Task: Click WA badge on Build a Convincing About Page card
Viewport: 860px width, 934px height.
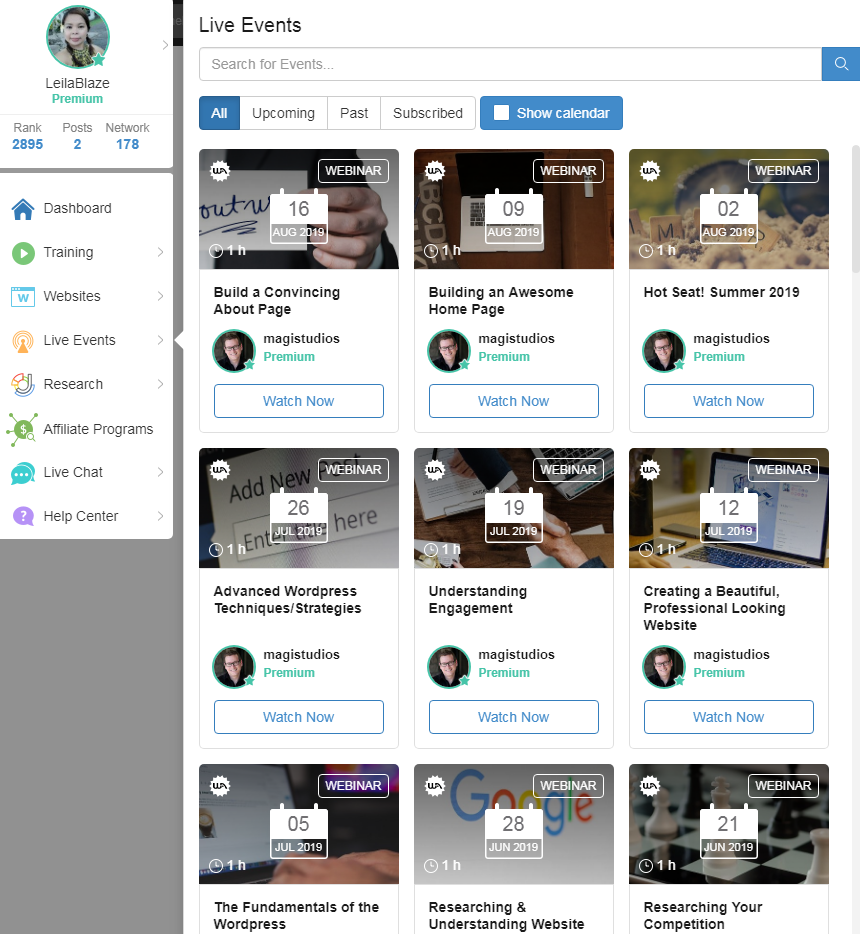Action: coord(220,171)
